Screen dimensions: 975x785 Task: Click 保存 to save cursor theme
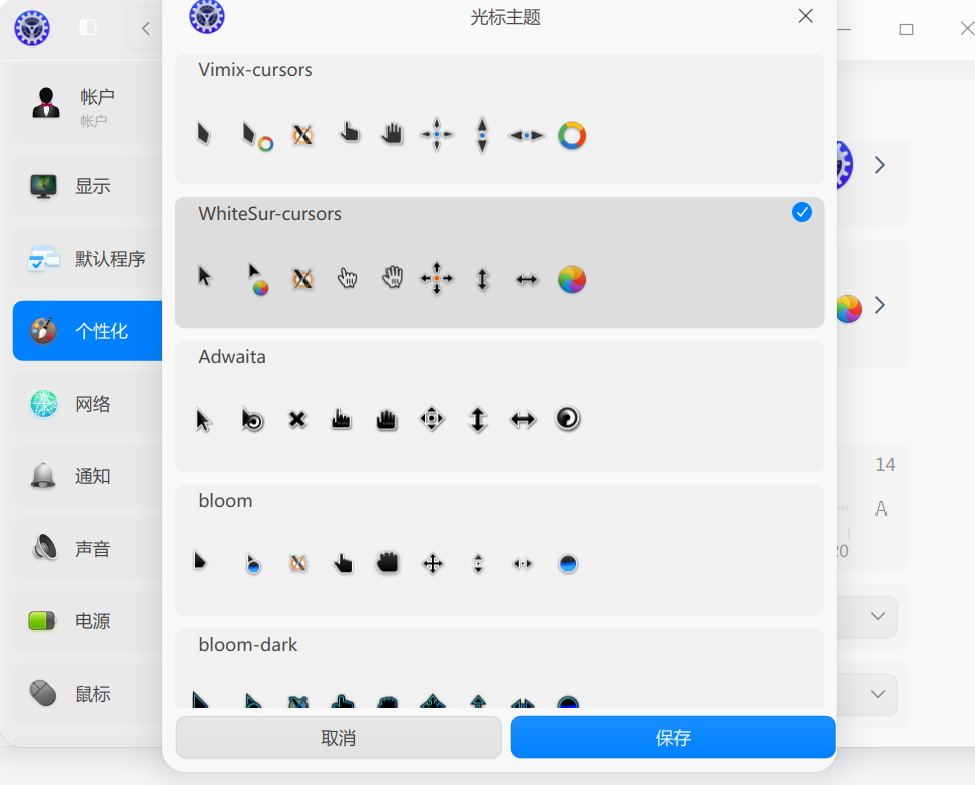click(673, 738)
